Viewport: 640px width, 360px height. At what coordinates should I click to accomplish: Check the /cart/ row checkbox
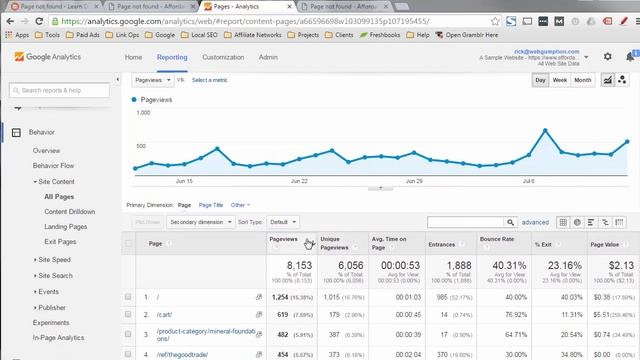128,314
